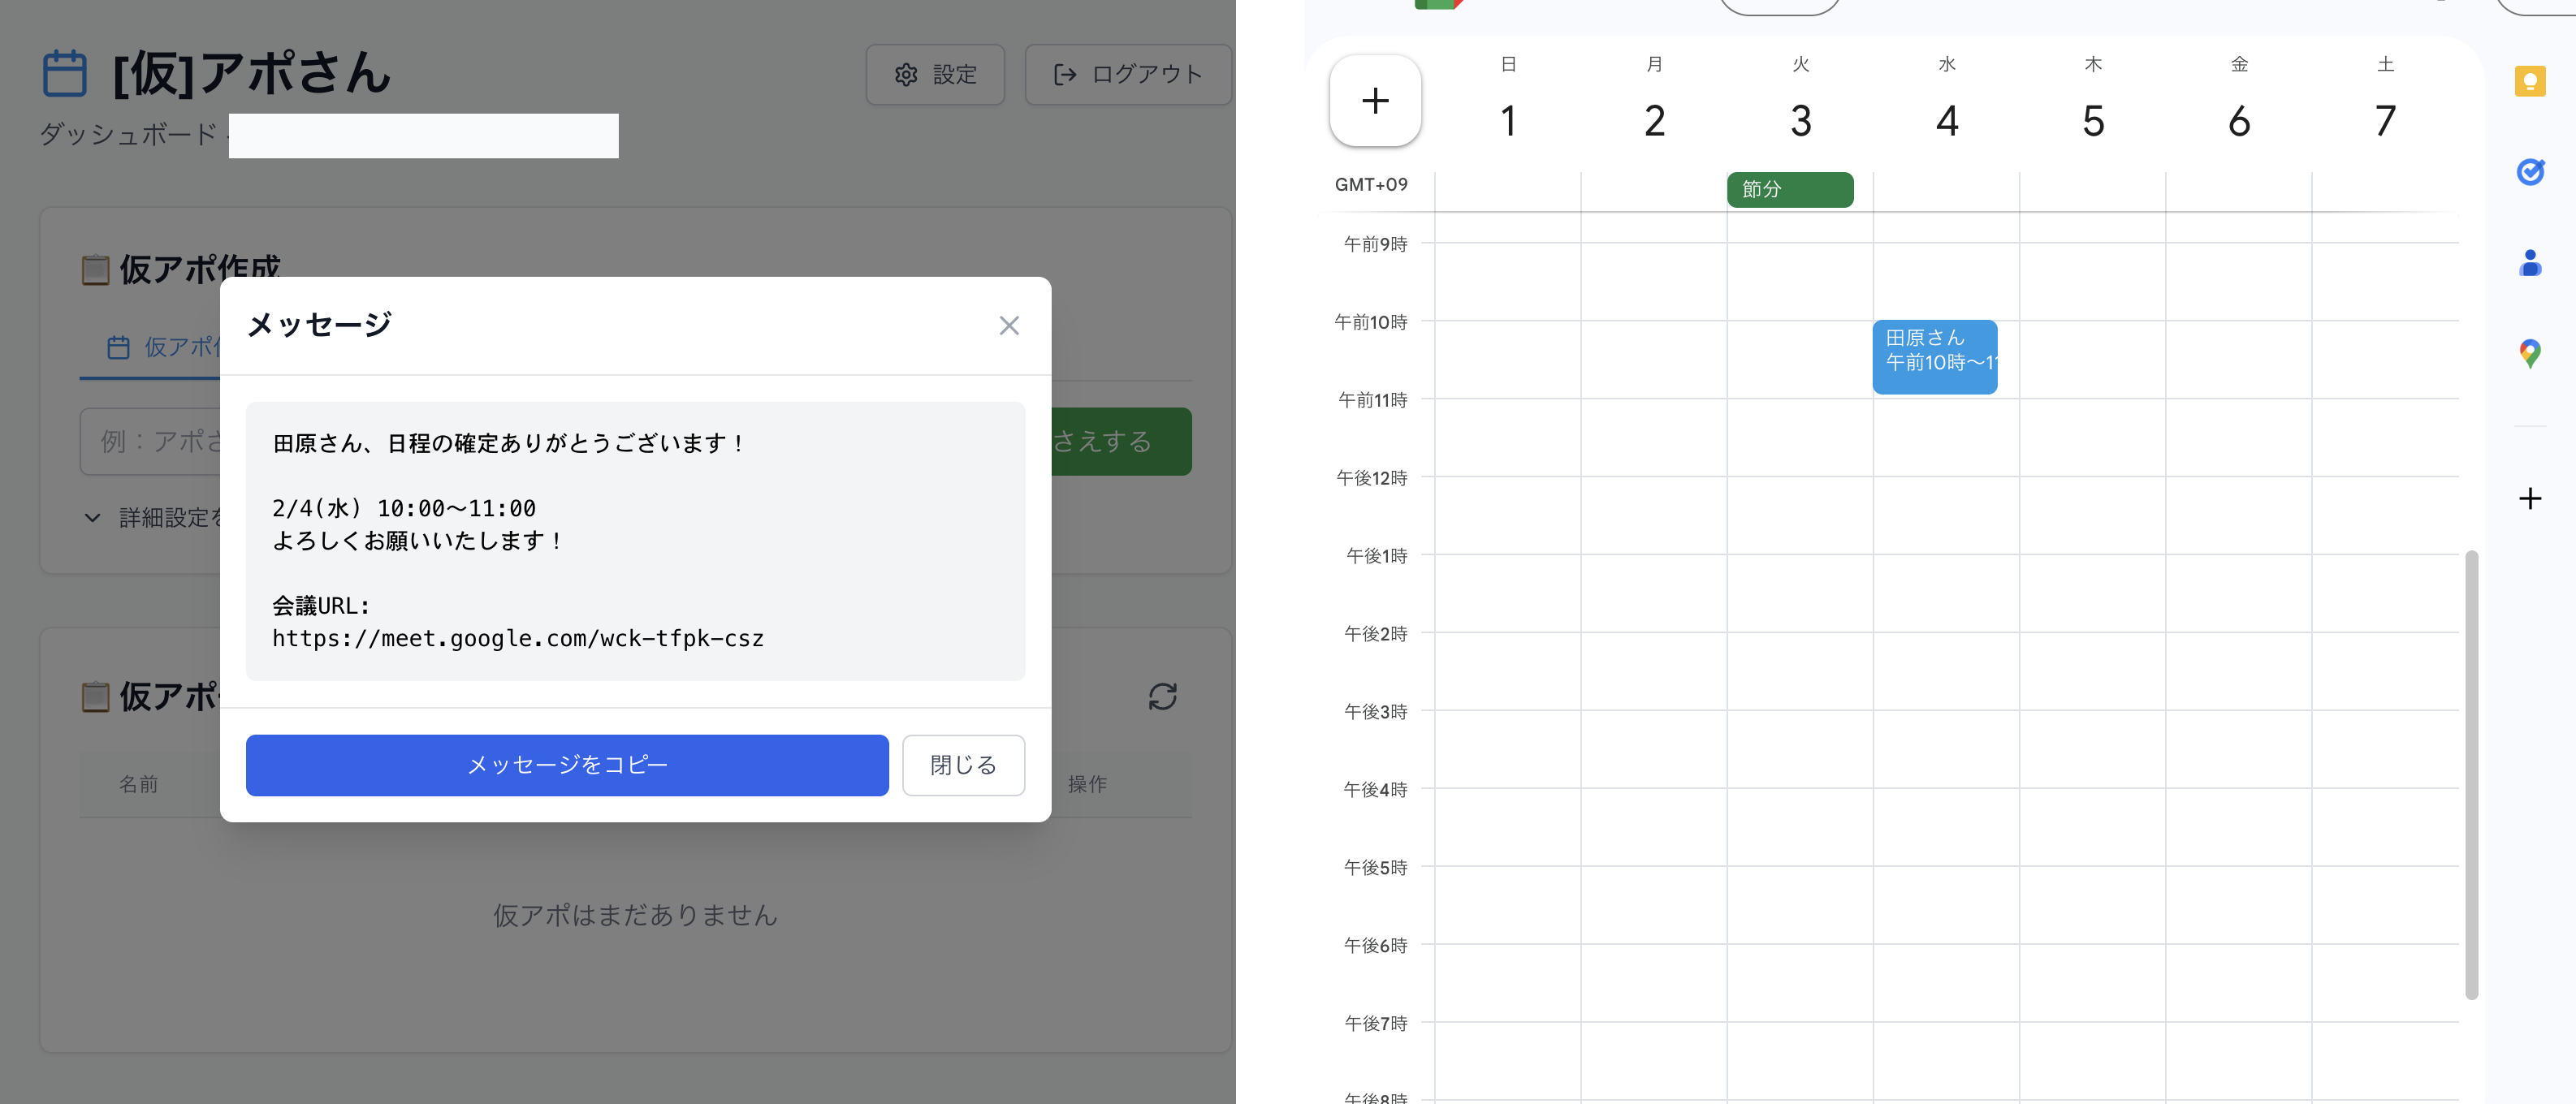Click the 名前 column header
The width and height of the screenshot is (2576, 1104).
pyautogui.click(x=139, y=784)
